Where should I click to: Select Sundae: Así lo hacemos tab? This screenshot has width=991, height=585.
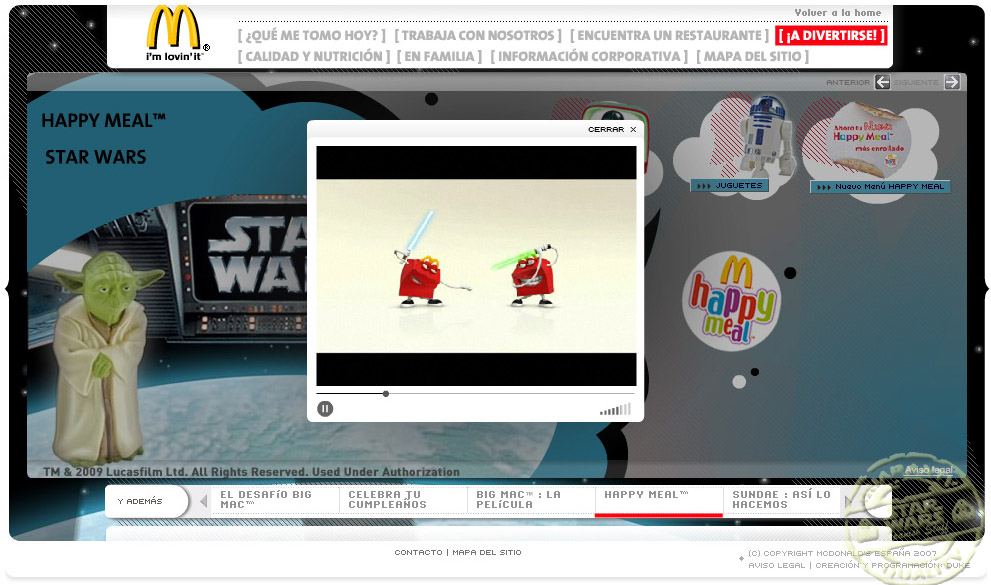coord(782,500)
